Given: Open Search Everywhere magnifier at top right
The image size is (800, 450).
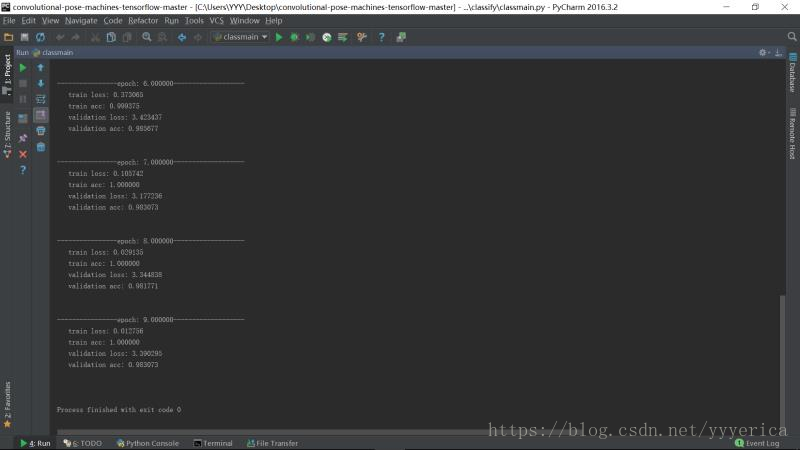Looking at the screenshot, I should (x=792, y=37).
